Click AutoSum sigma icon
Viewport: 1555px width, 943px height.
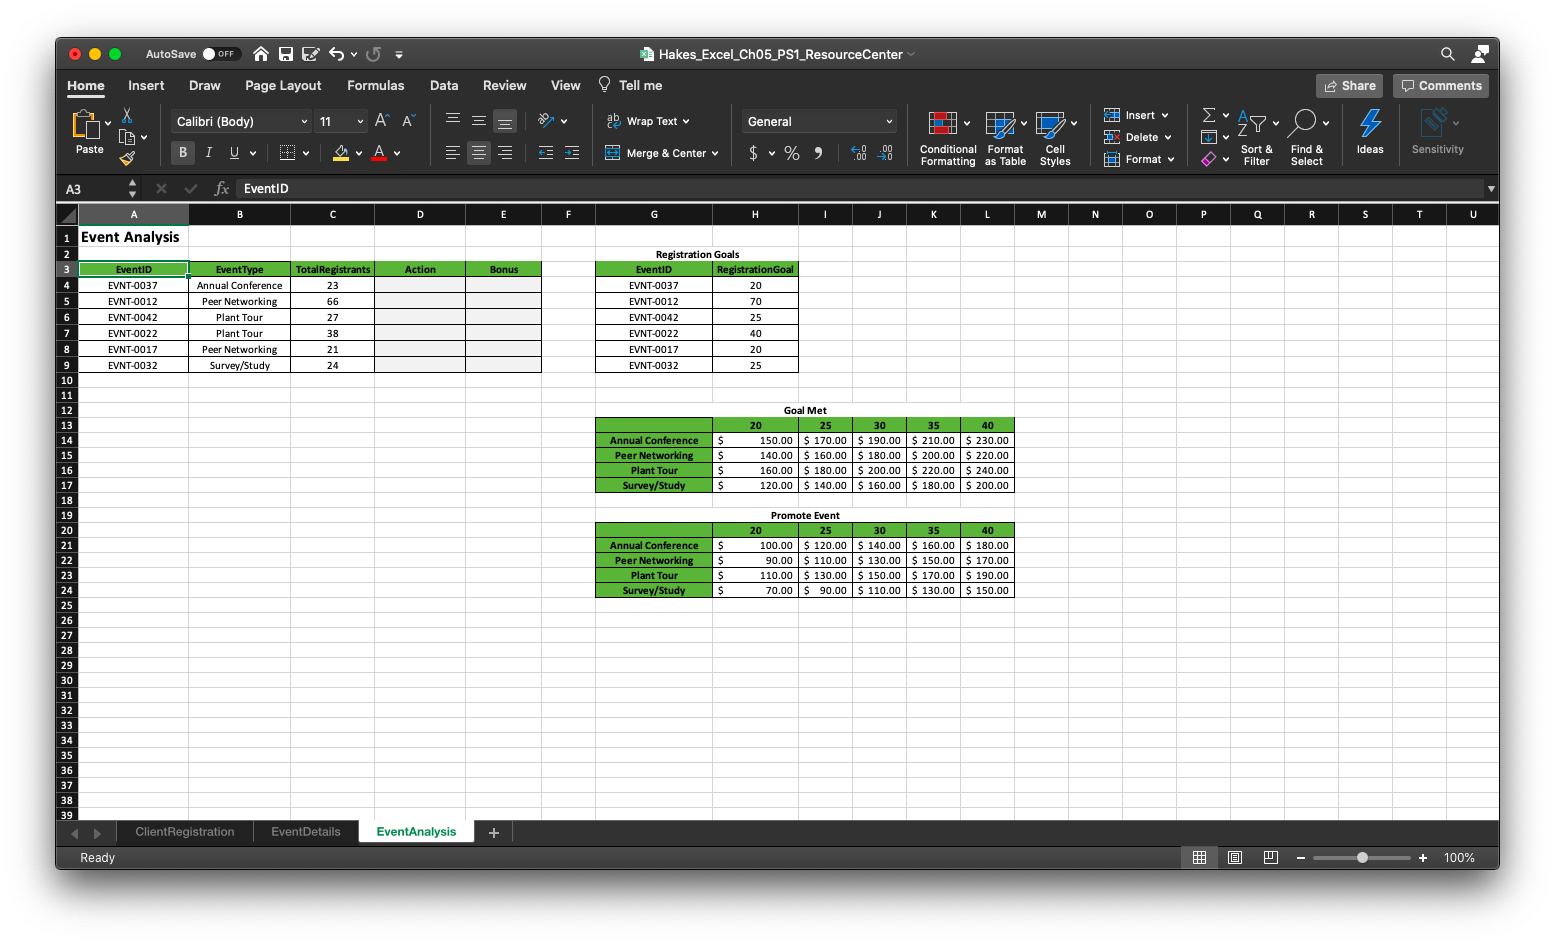(1209, 115)
